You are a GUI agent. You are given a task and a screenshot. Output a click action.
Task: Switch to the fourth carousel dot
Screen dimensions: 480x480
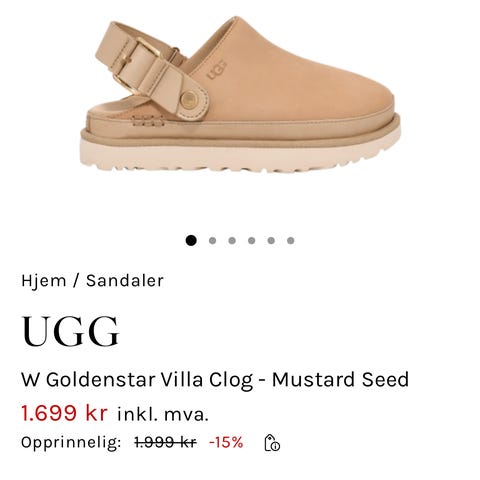(252, 240)
